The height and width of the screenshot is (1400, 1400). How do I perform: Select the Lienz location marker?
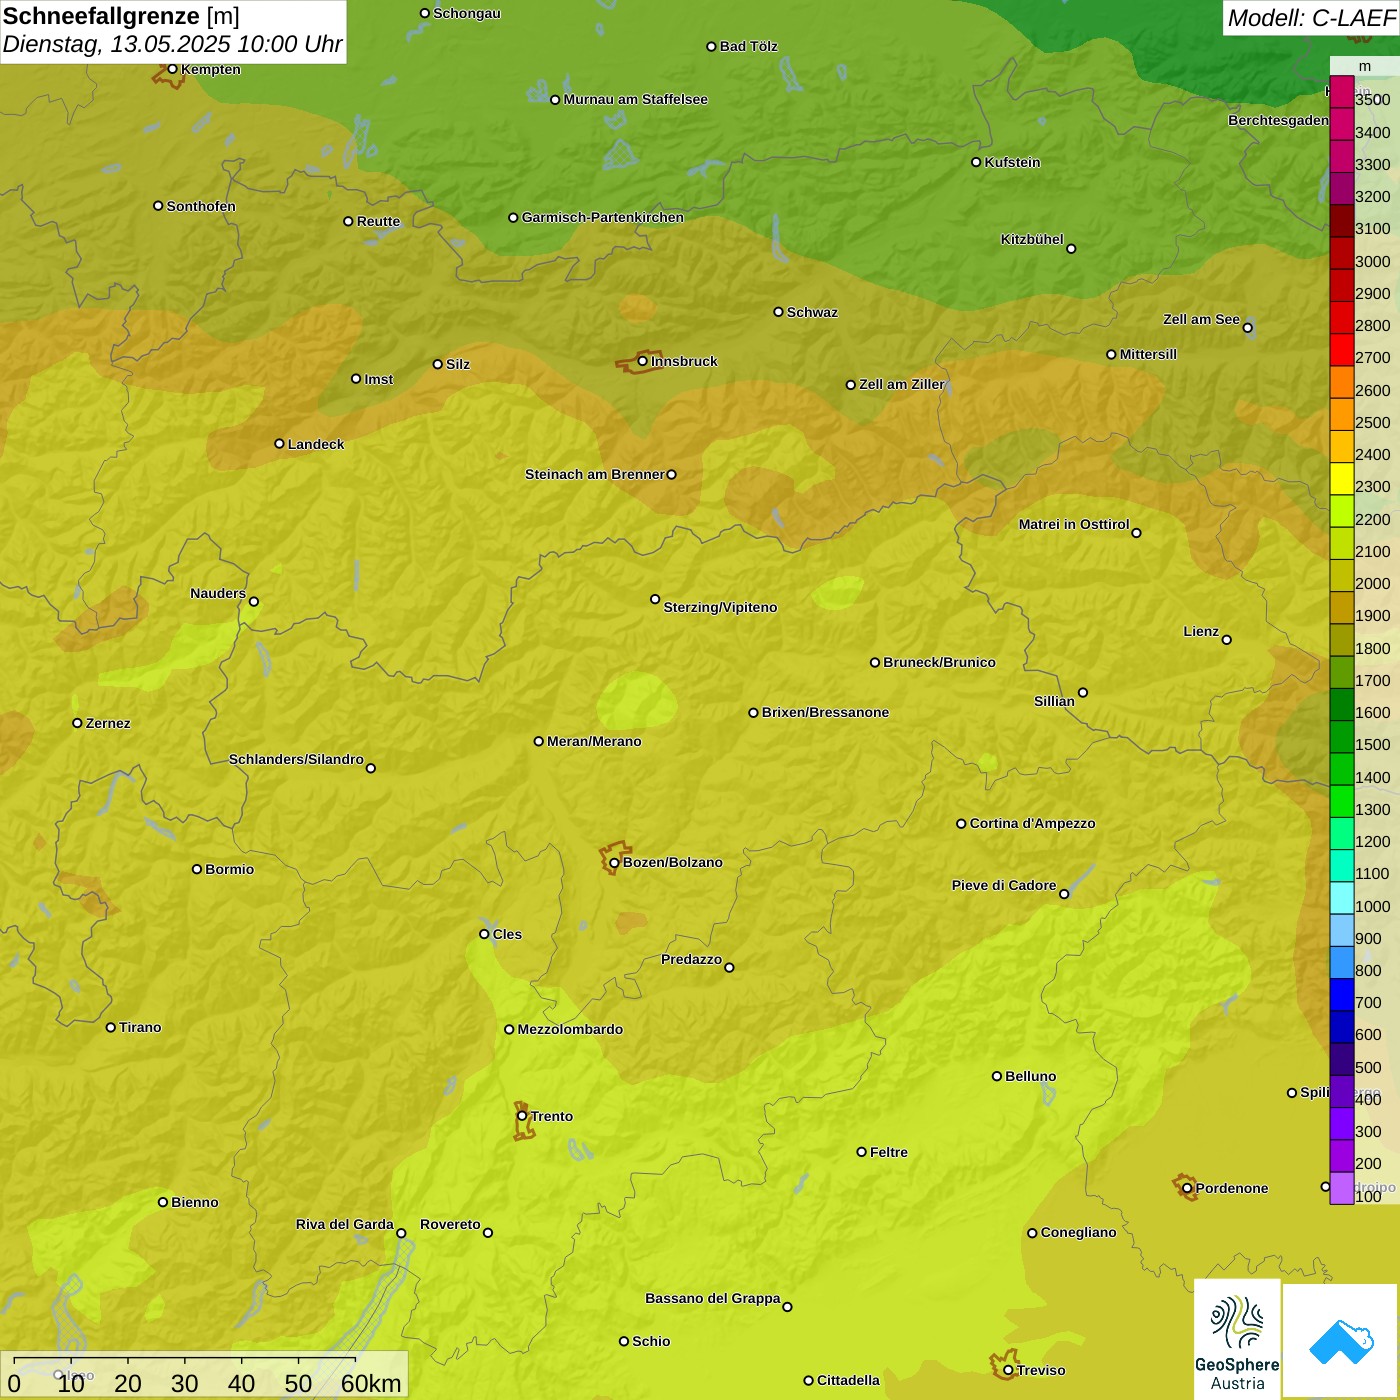tap(1227, 640)
